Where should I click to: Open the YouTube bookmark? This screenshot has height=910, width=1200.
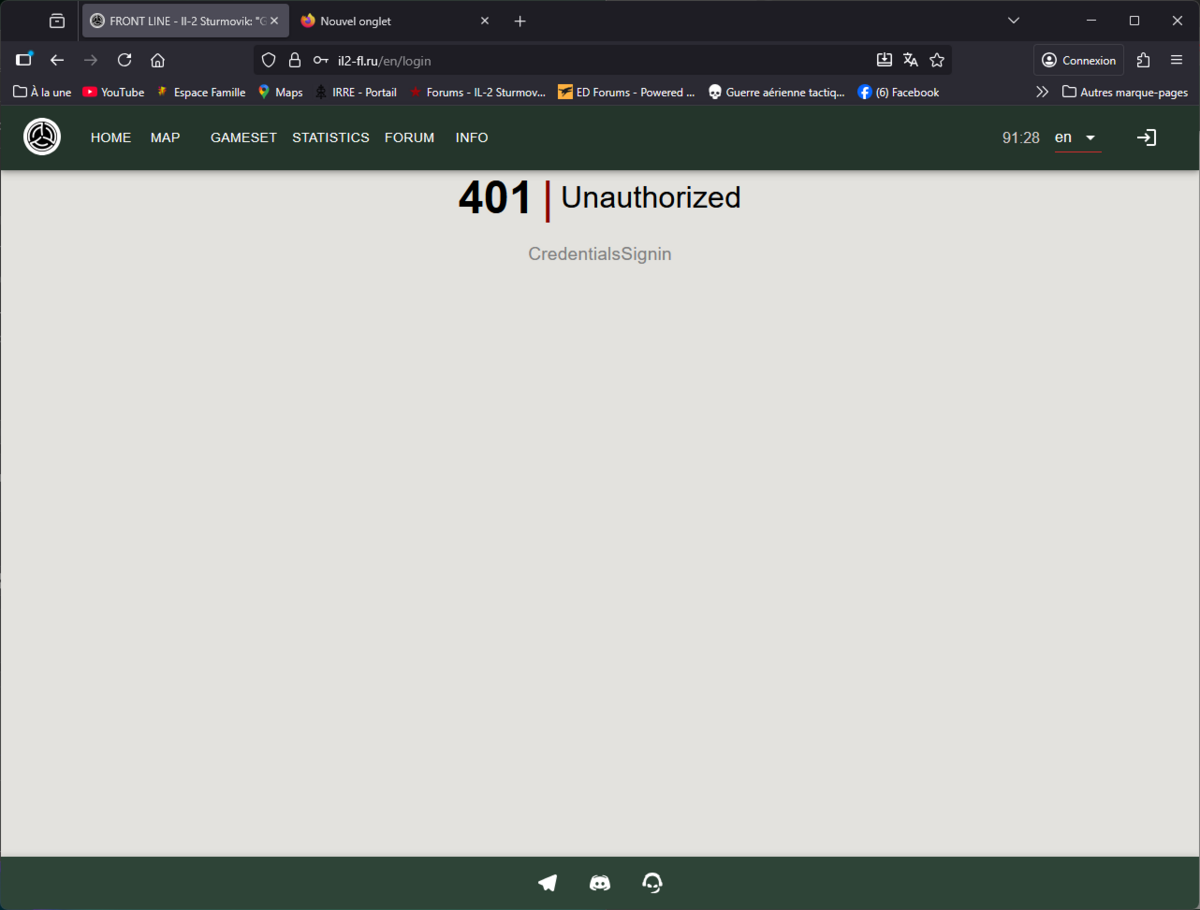point(113,92)
